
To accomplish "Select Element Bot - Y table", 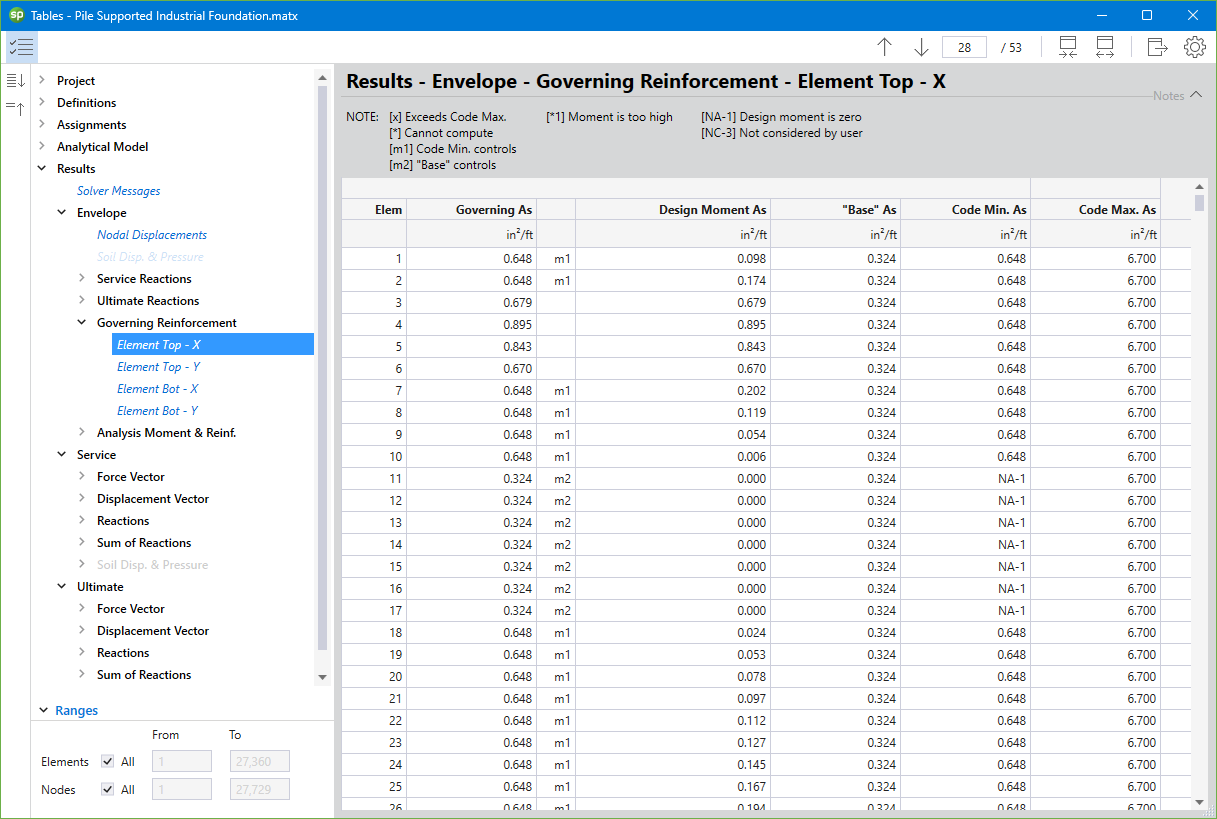I will [x=157, y=411].
